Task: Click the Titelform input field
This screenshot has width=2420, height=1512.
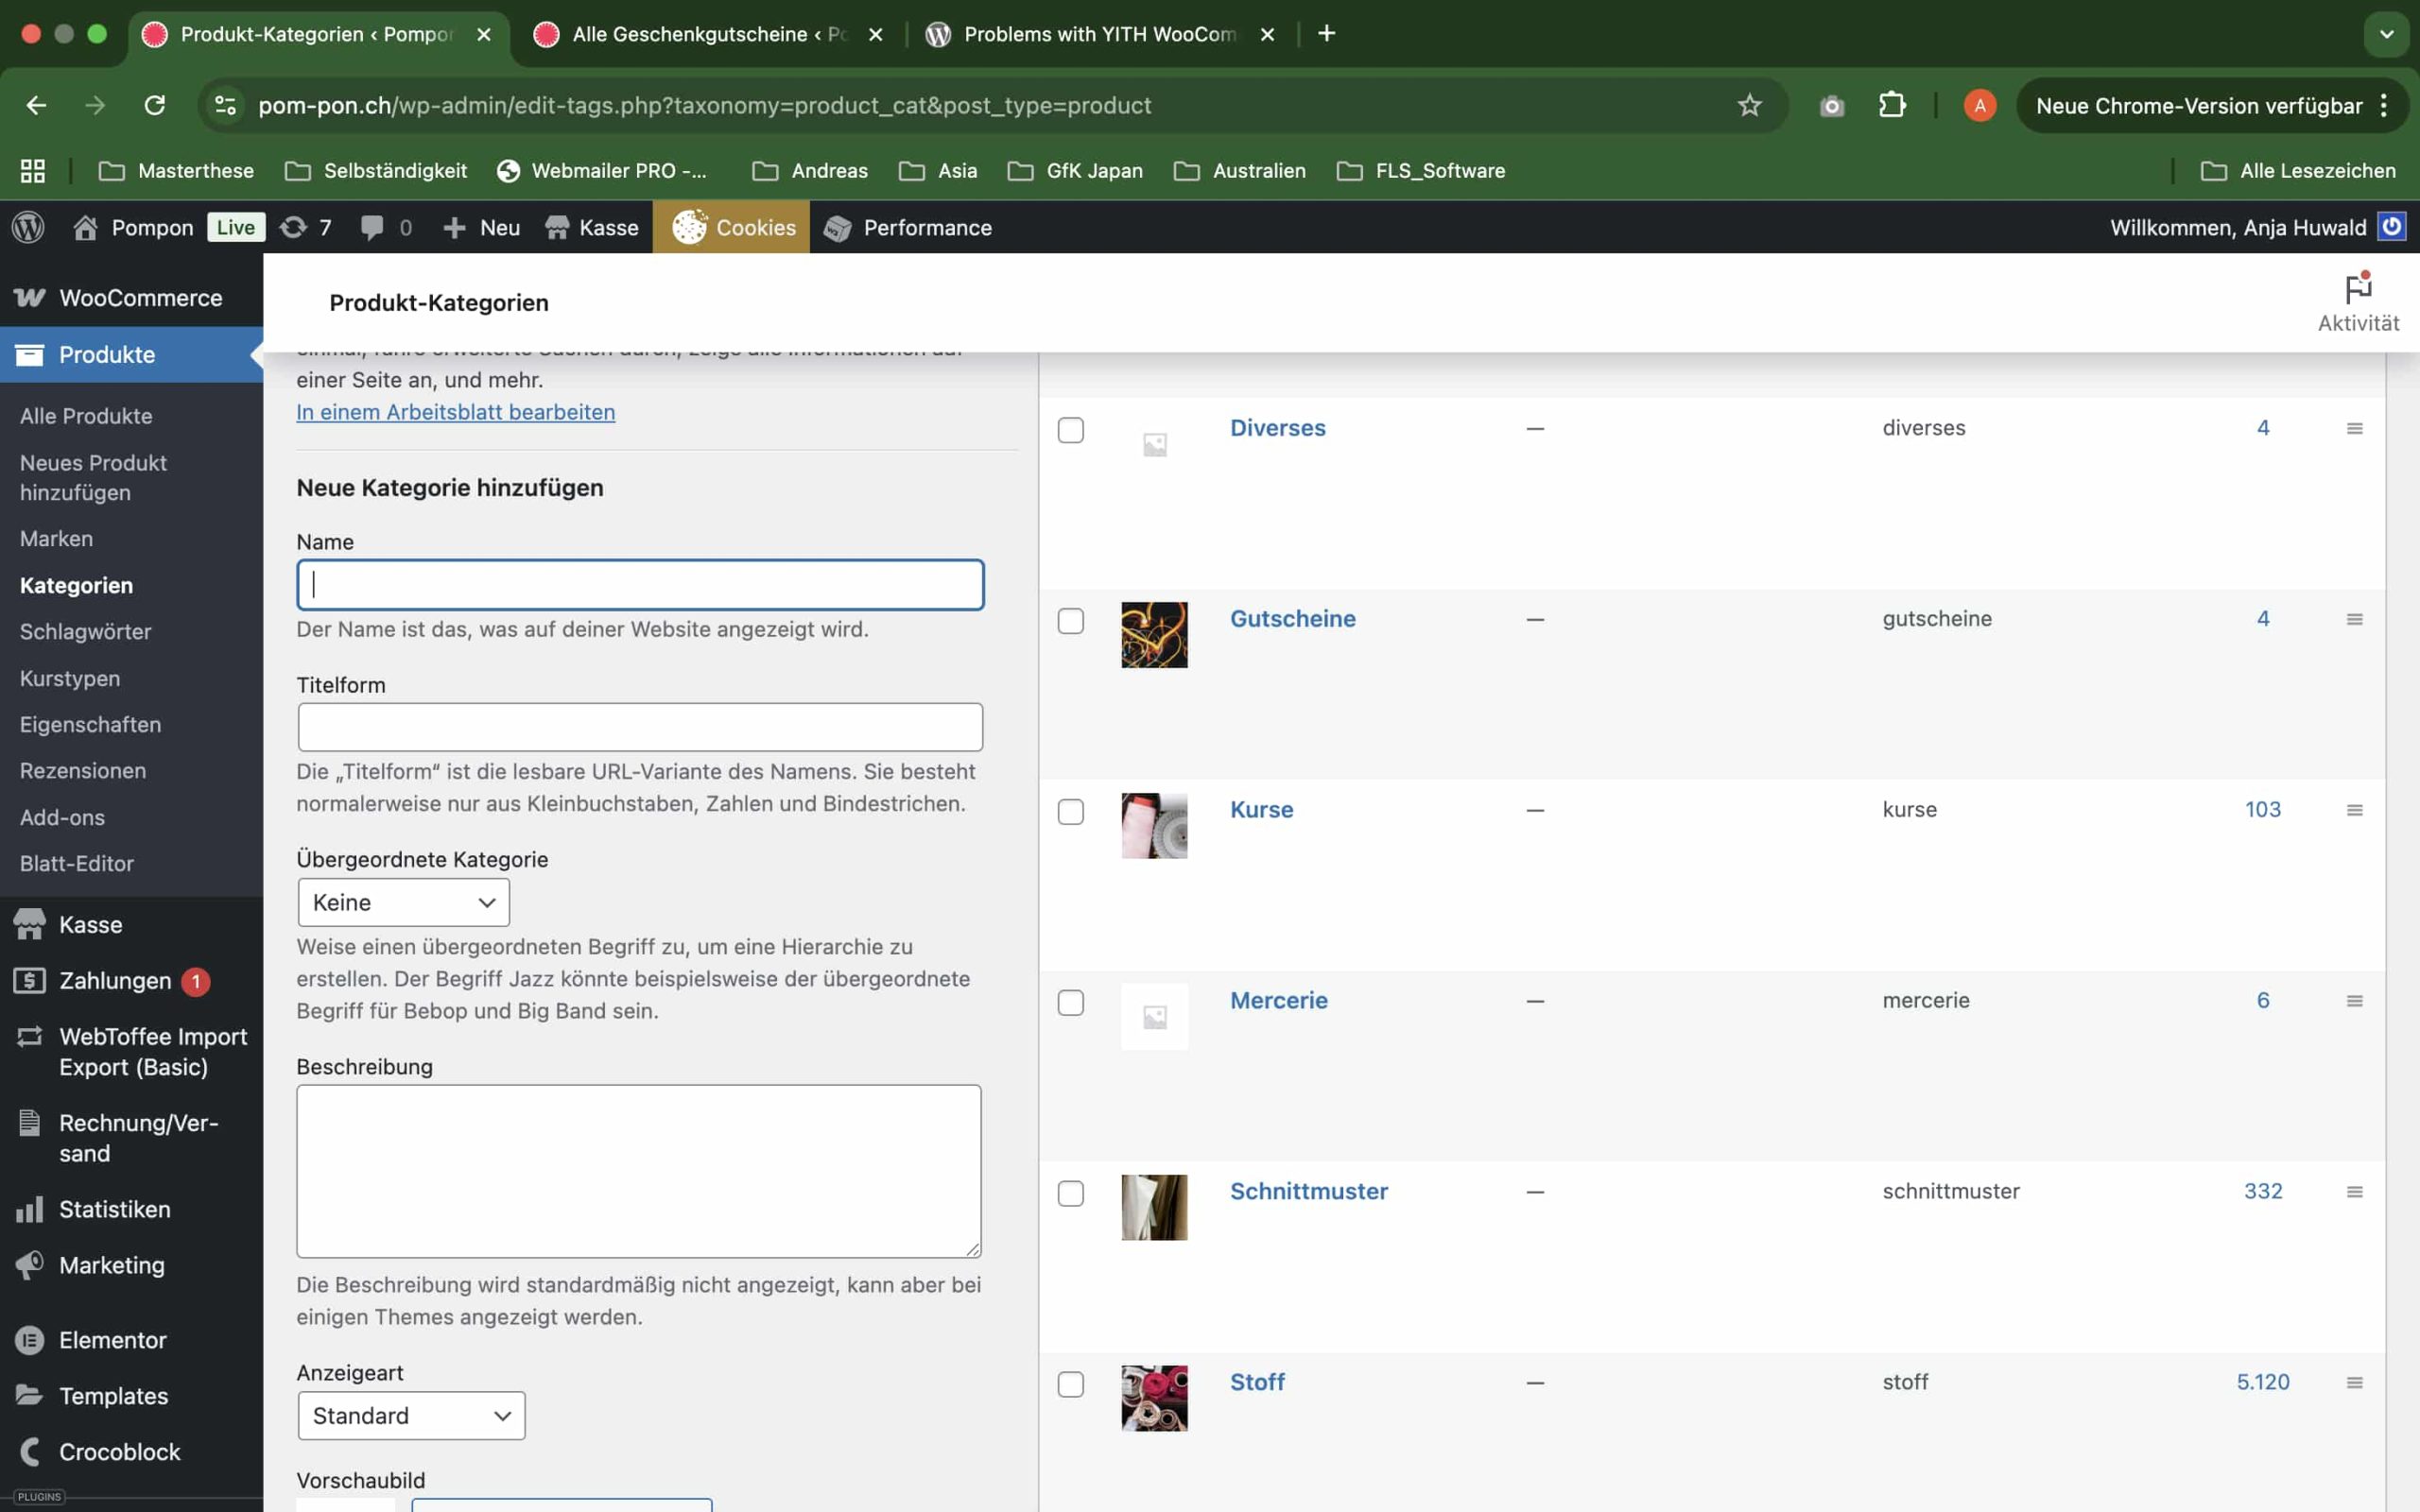Action: click(x=640, y=727)
